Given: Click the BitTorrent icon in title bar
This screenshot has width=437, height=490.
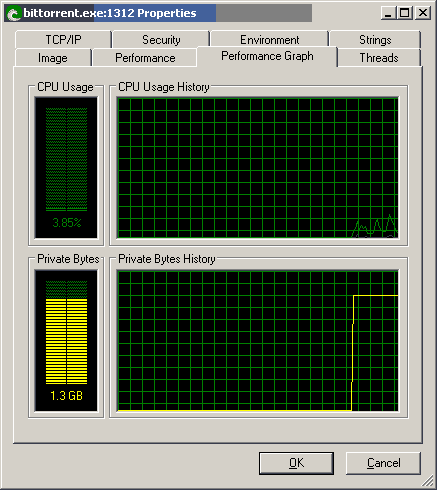Looking at the screenshot, I should tap(13, 14).
